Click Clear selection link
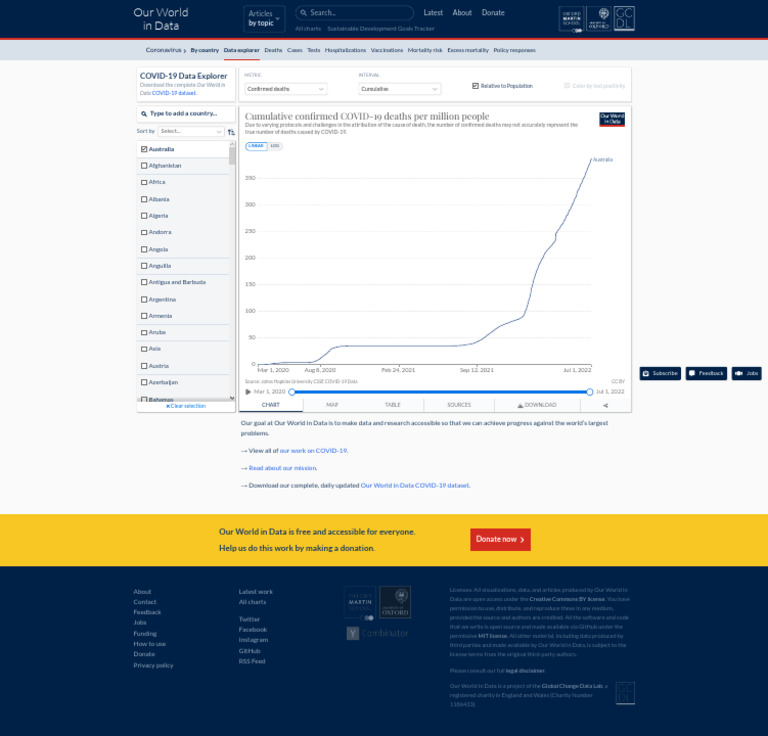 tap(186, 406)
